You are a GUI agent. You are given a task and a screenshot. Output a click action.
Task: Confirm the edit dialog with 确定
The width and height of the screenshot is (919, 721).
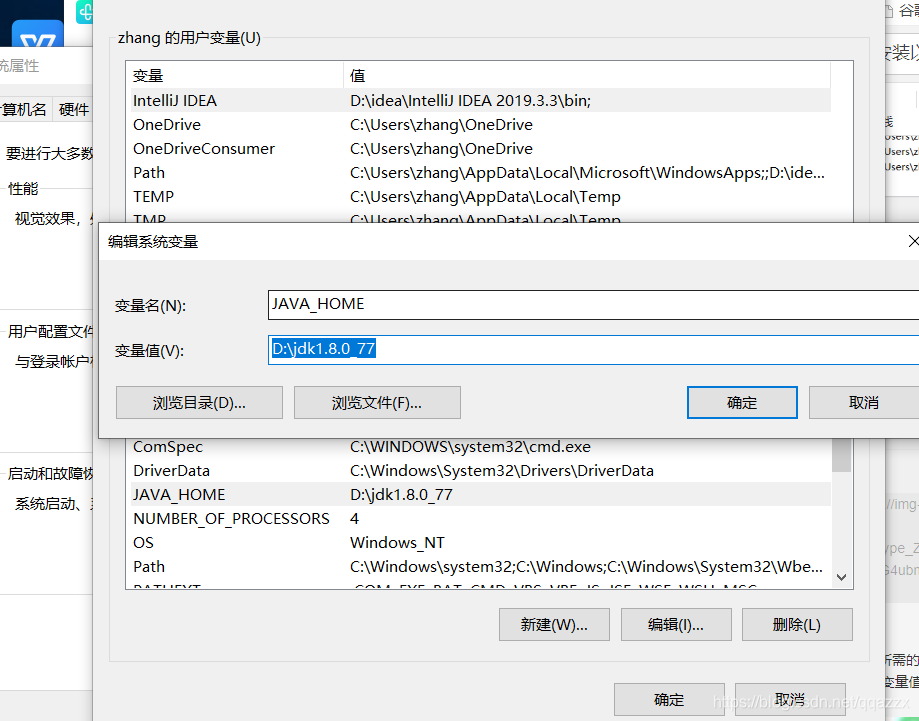(742, 403)
